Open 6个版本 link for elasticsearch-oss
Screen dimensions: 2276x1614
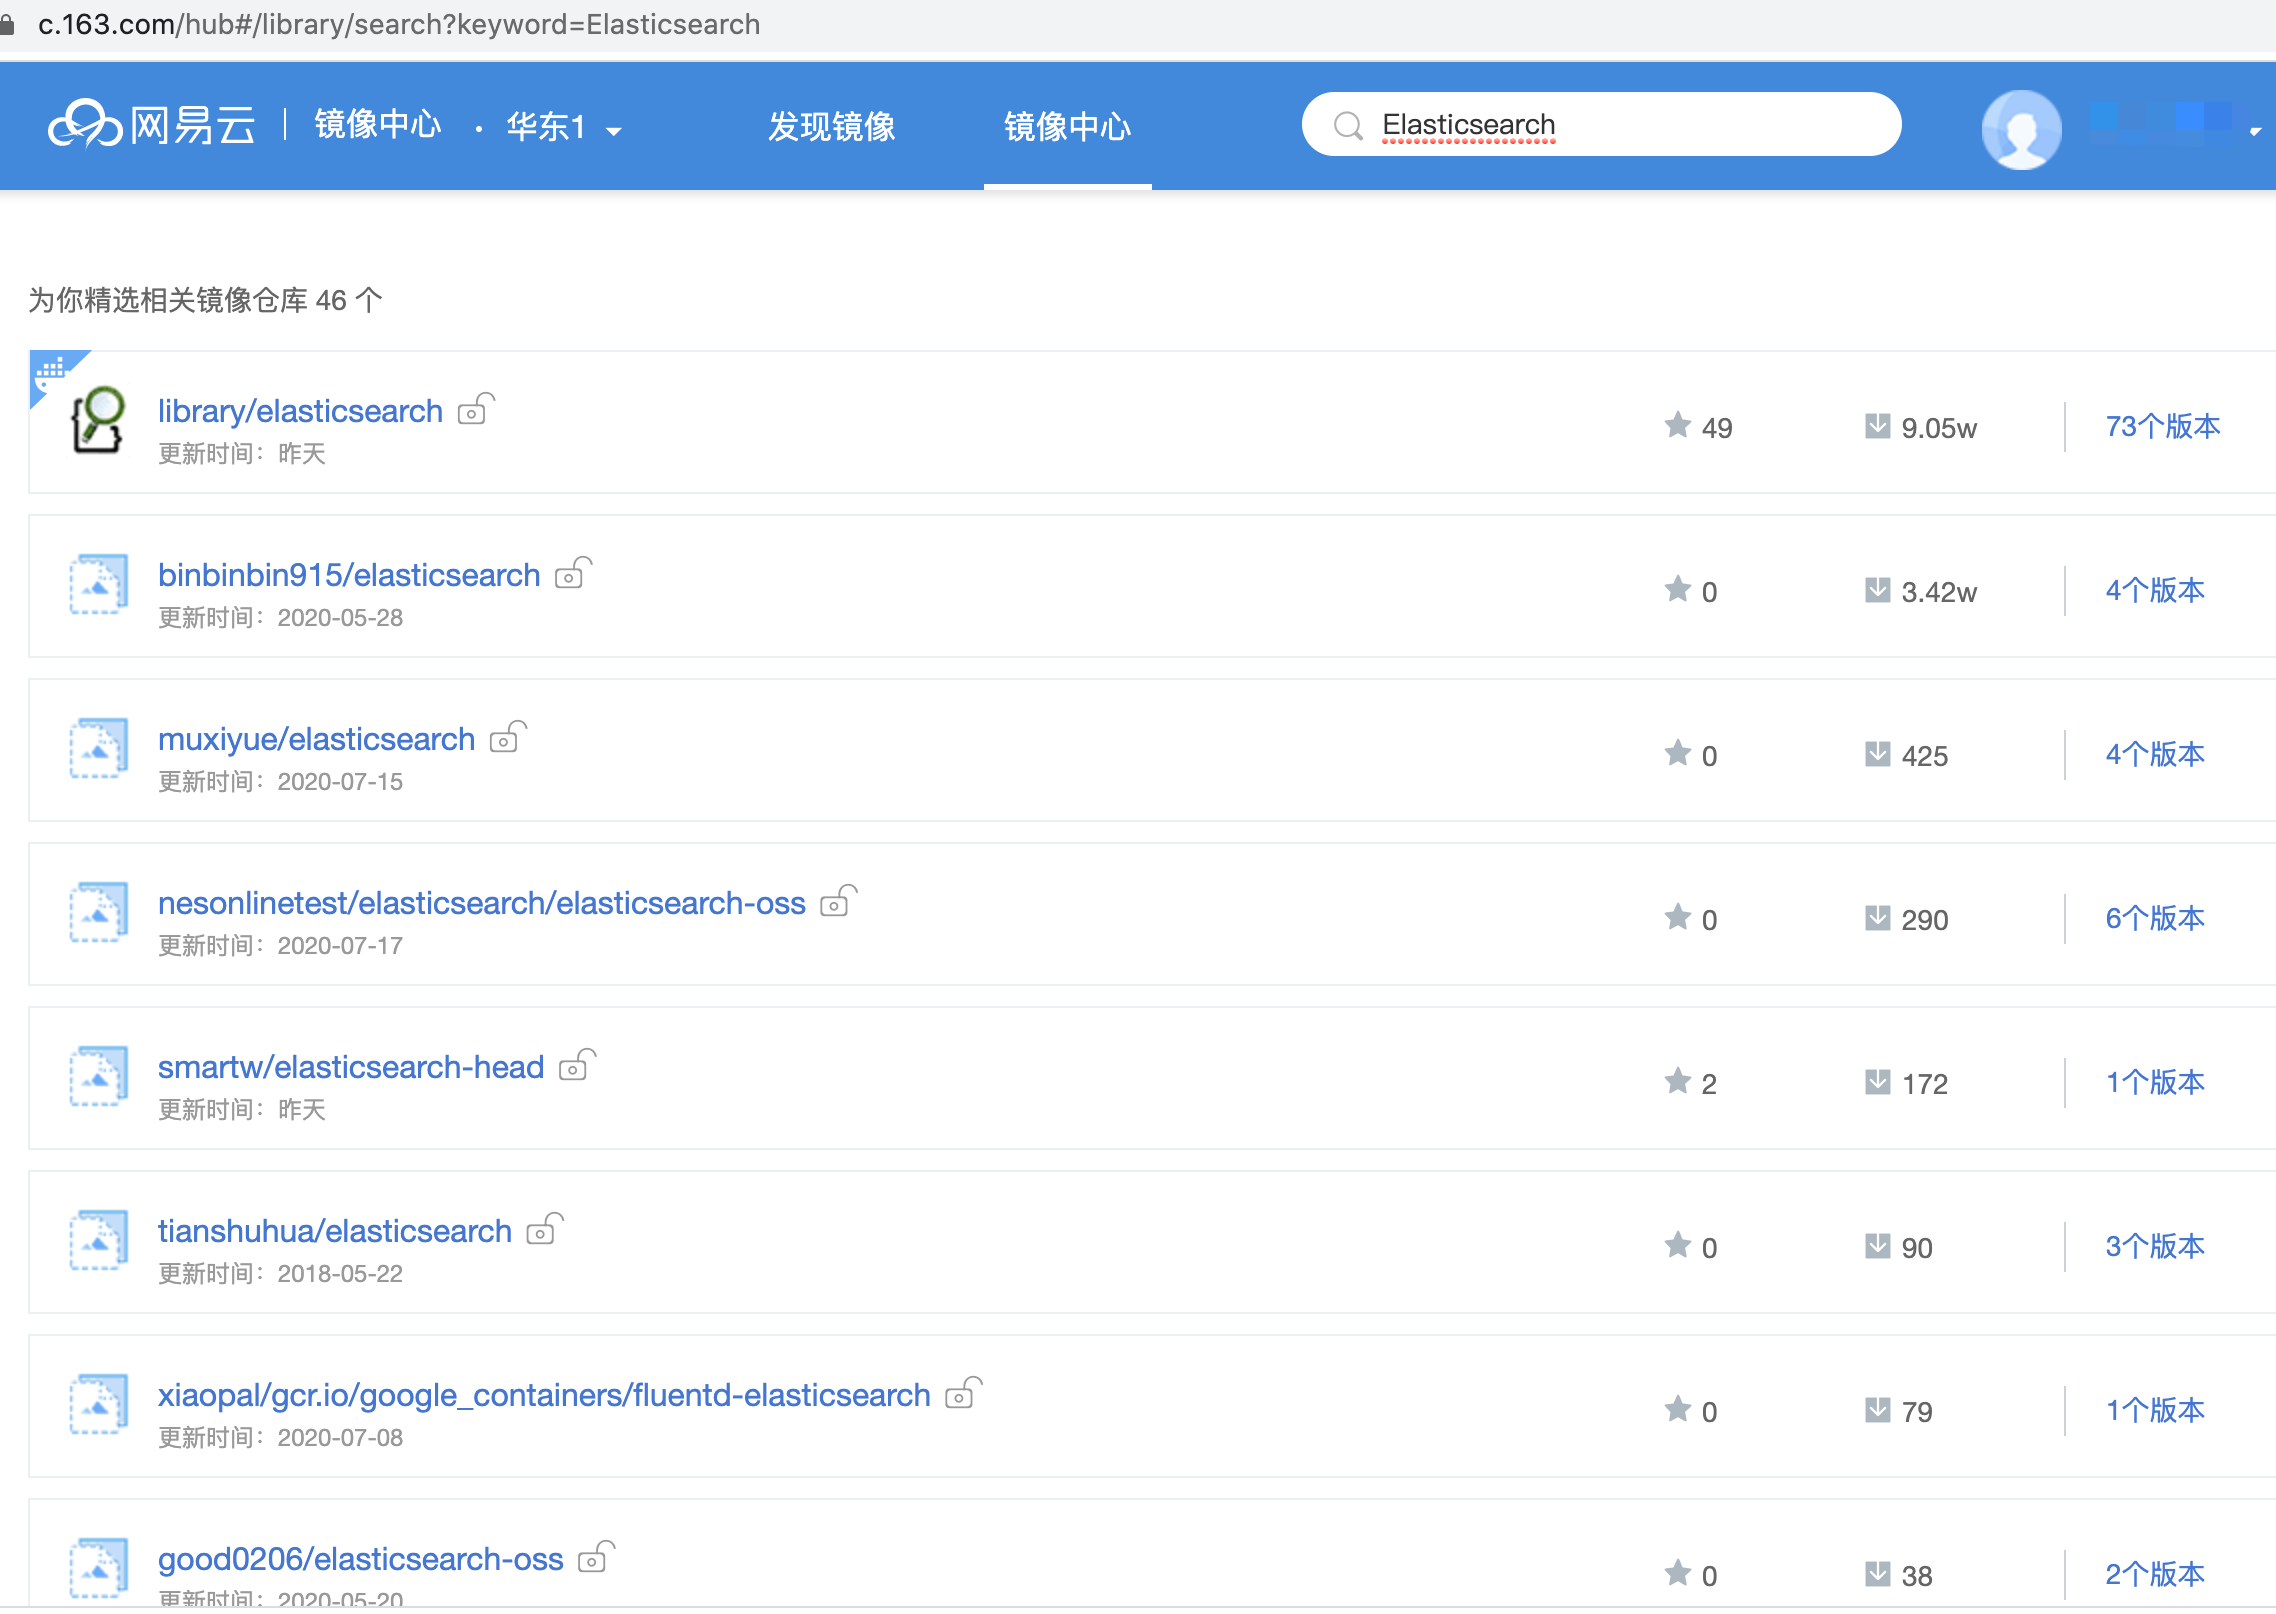click(2154, 919)
